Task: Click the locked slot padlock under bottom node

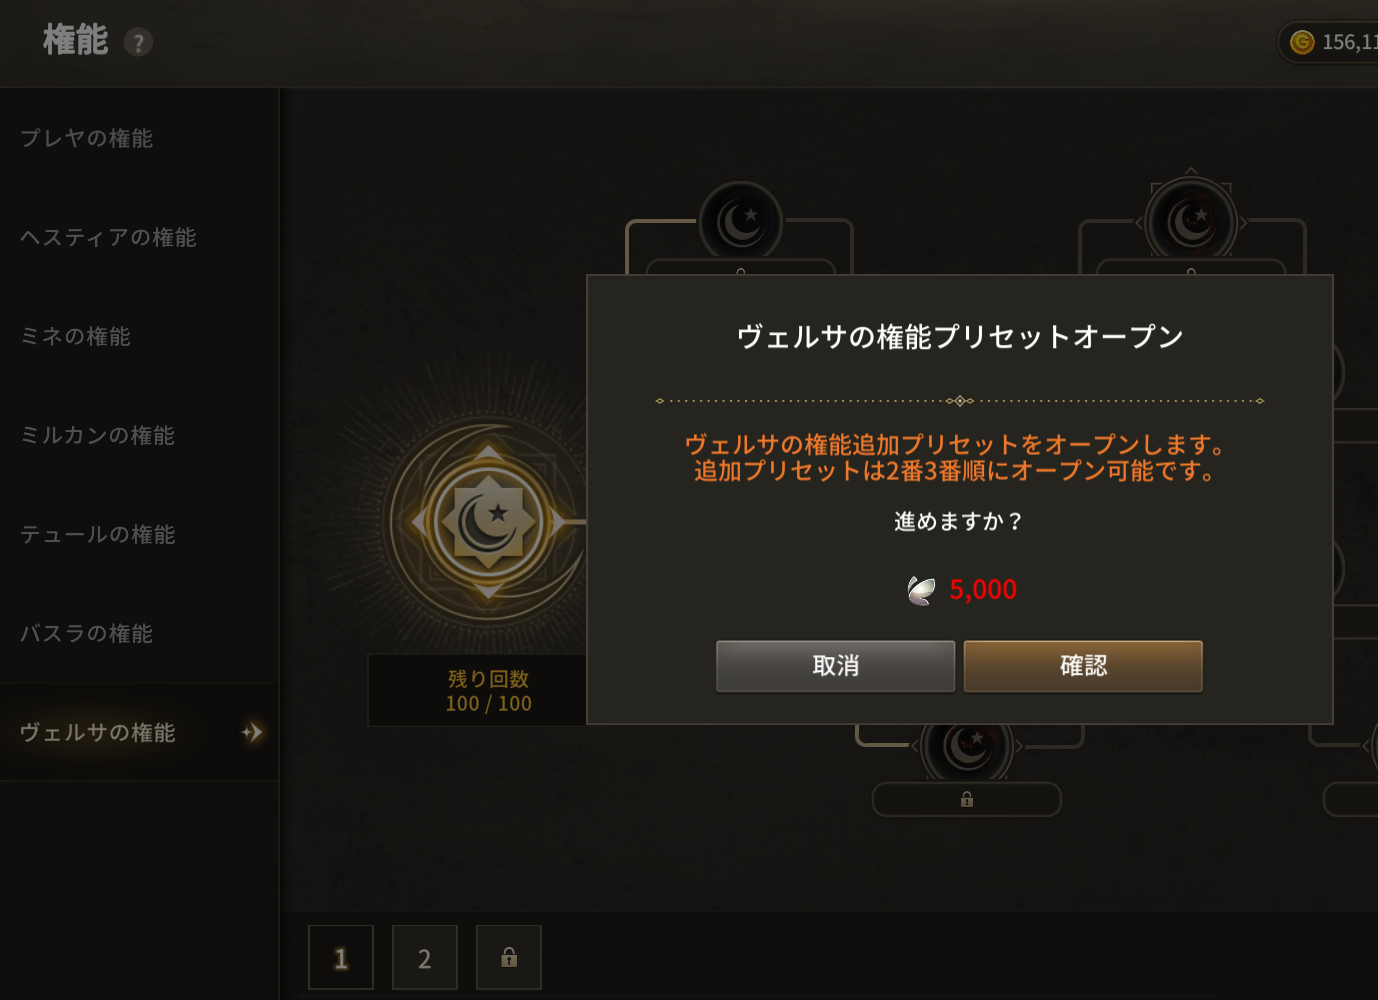Action: (967, 799)
